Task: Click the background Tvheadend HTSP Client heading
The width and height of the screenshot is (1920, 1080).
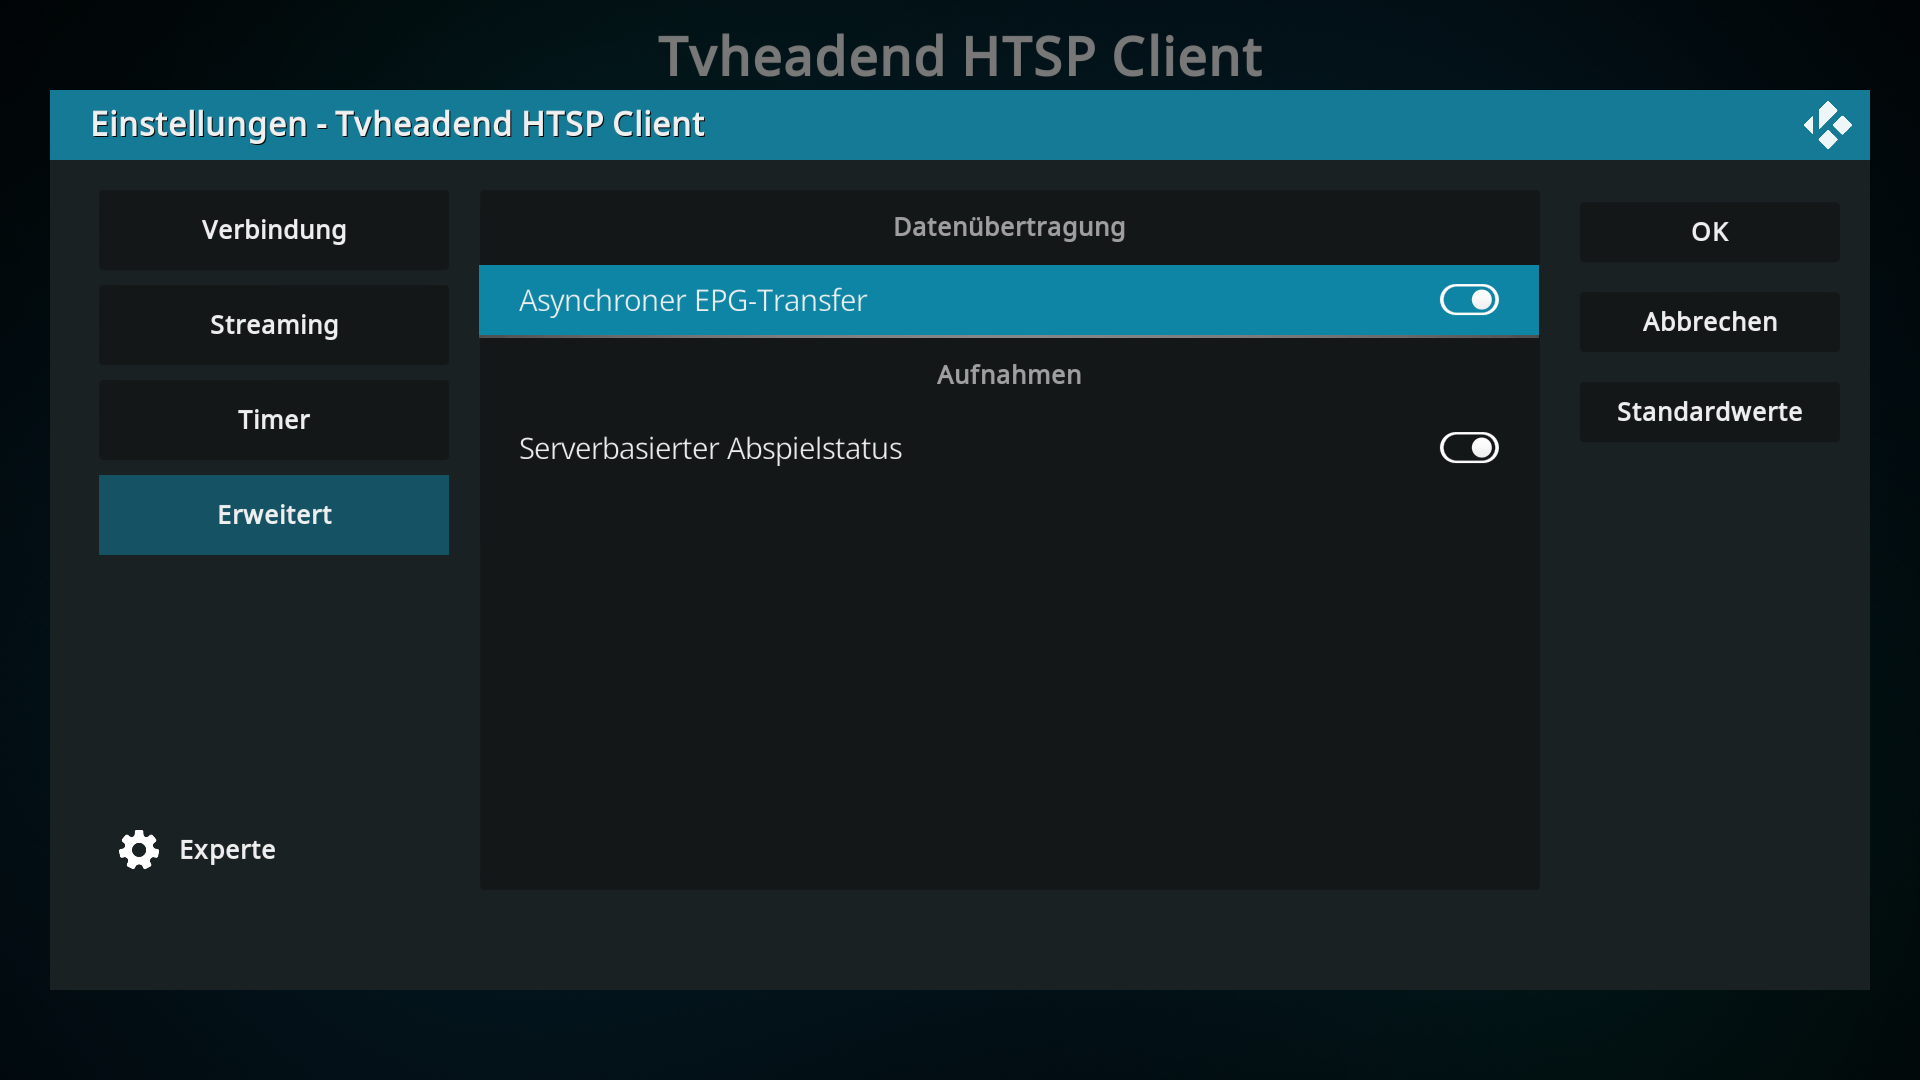Action: [960, 55]
